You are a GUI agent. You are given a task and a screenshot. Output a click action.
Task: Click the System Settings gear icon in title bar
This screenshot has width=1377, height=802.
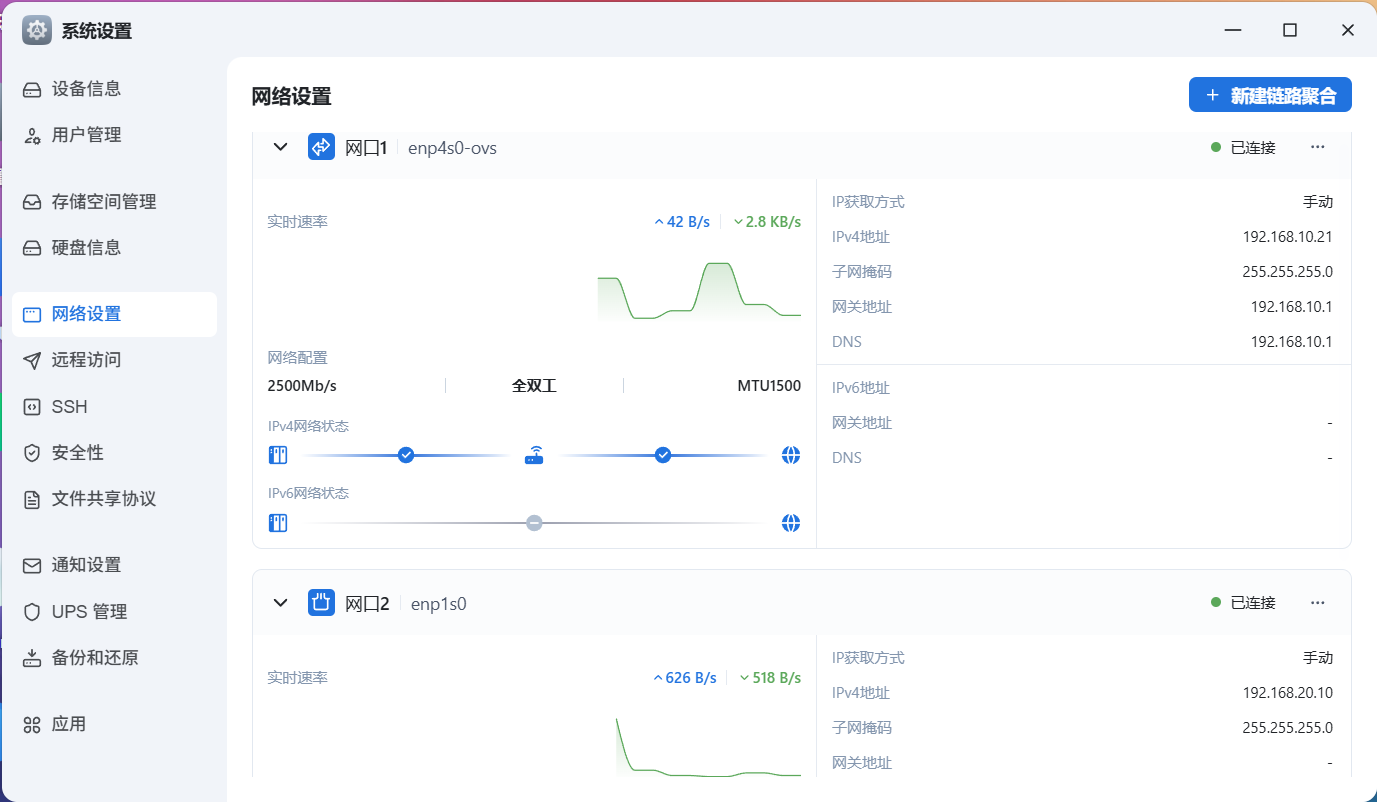click(37, 30)
